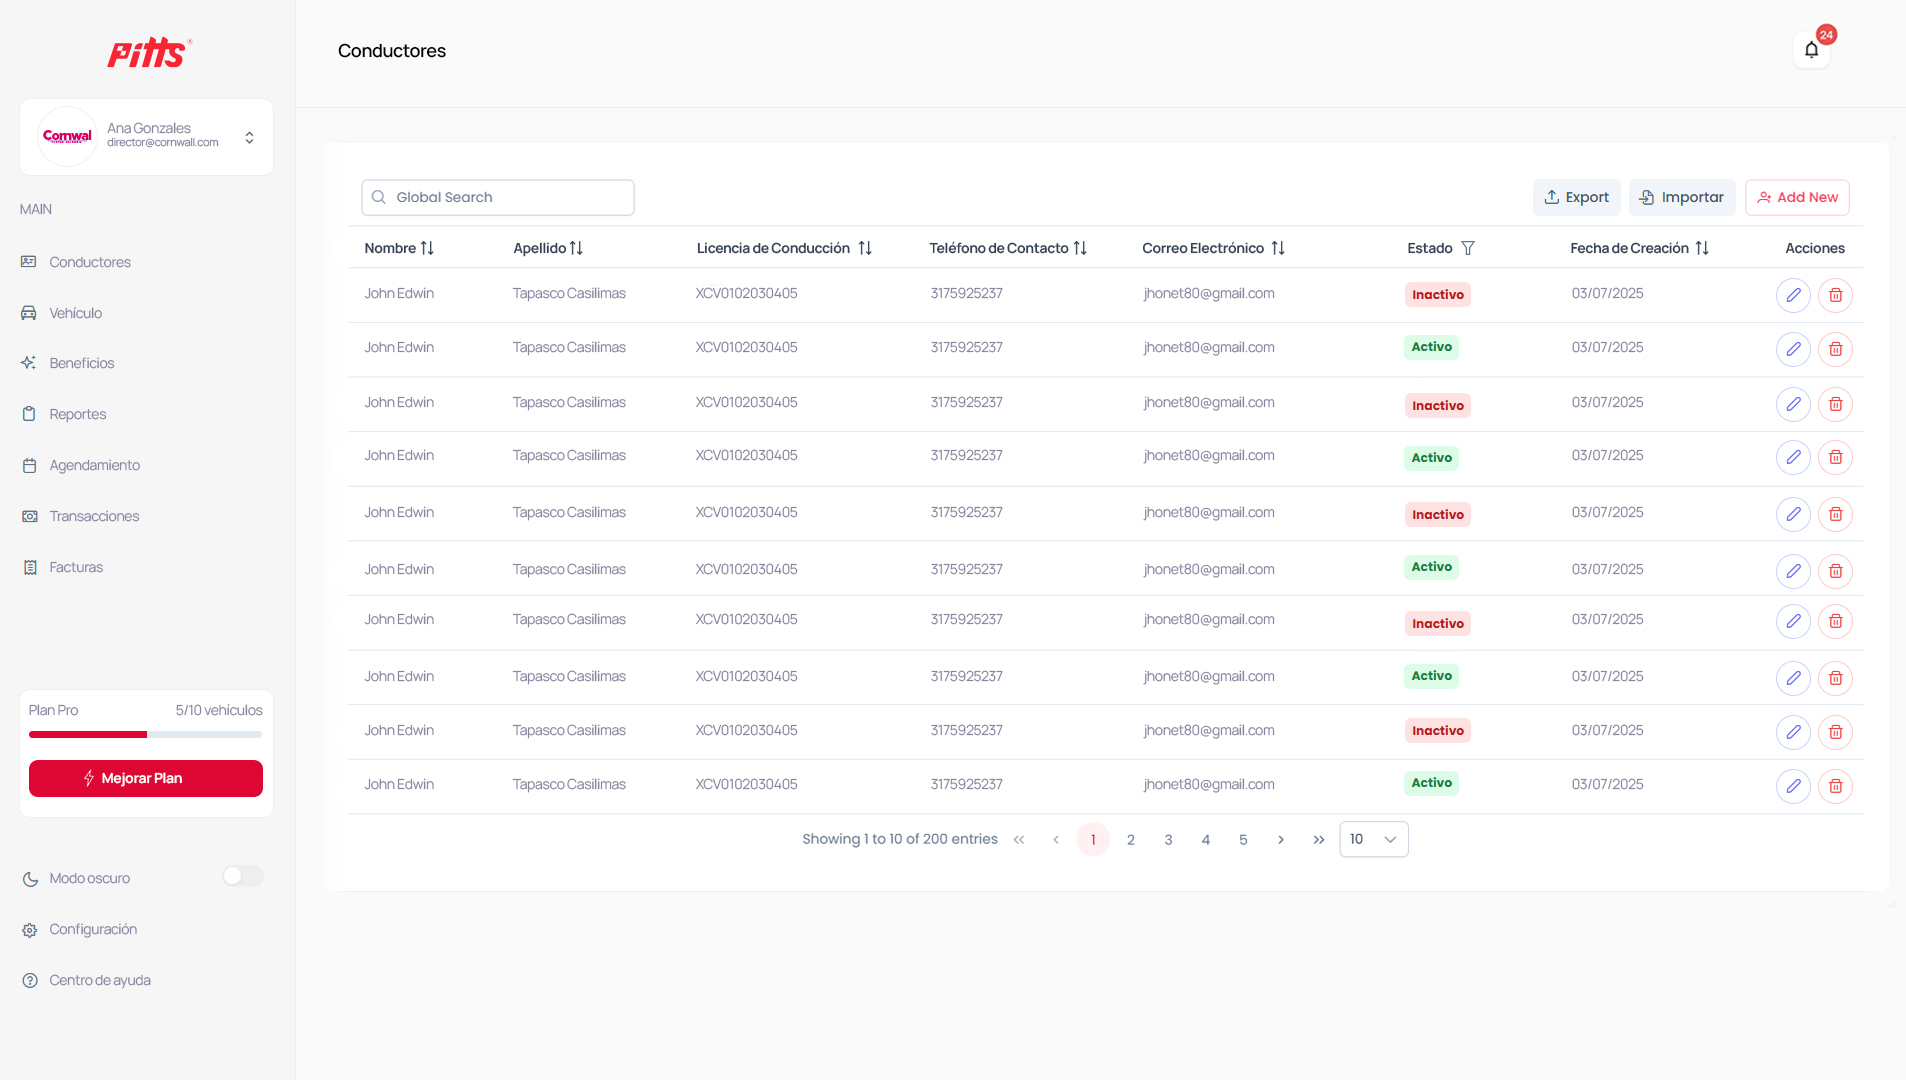This screenshot has height=1080, width=1906.
Task: Sort by Nombre column arrows
Action: click(427, 248)
